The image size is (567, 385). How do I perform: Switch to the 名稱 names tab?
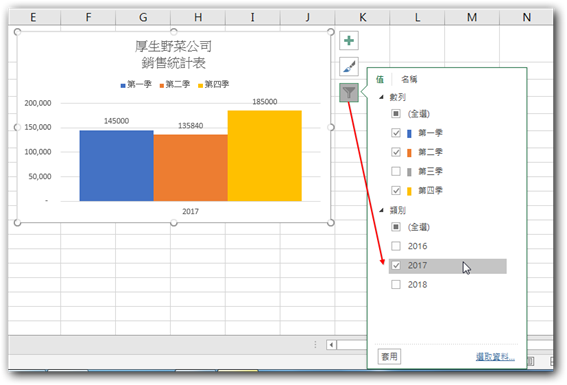click(409, 79)
